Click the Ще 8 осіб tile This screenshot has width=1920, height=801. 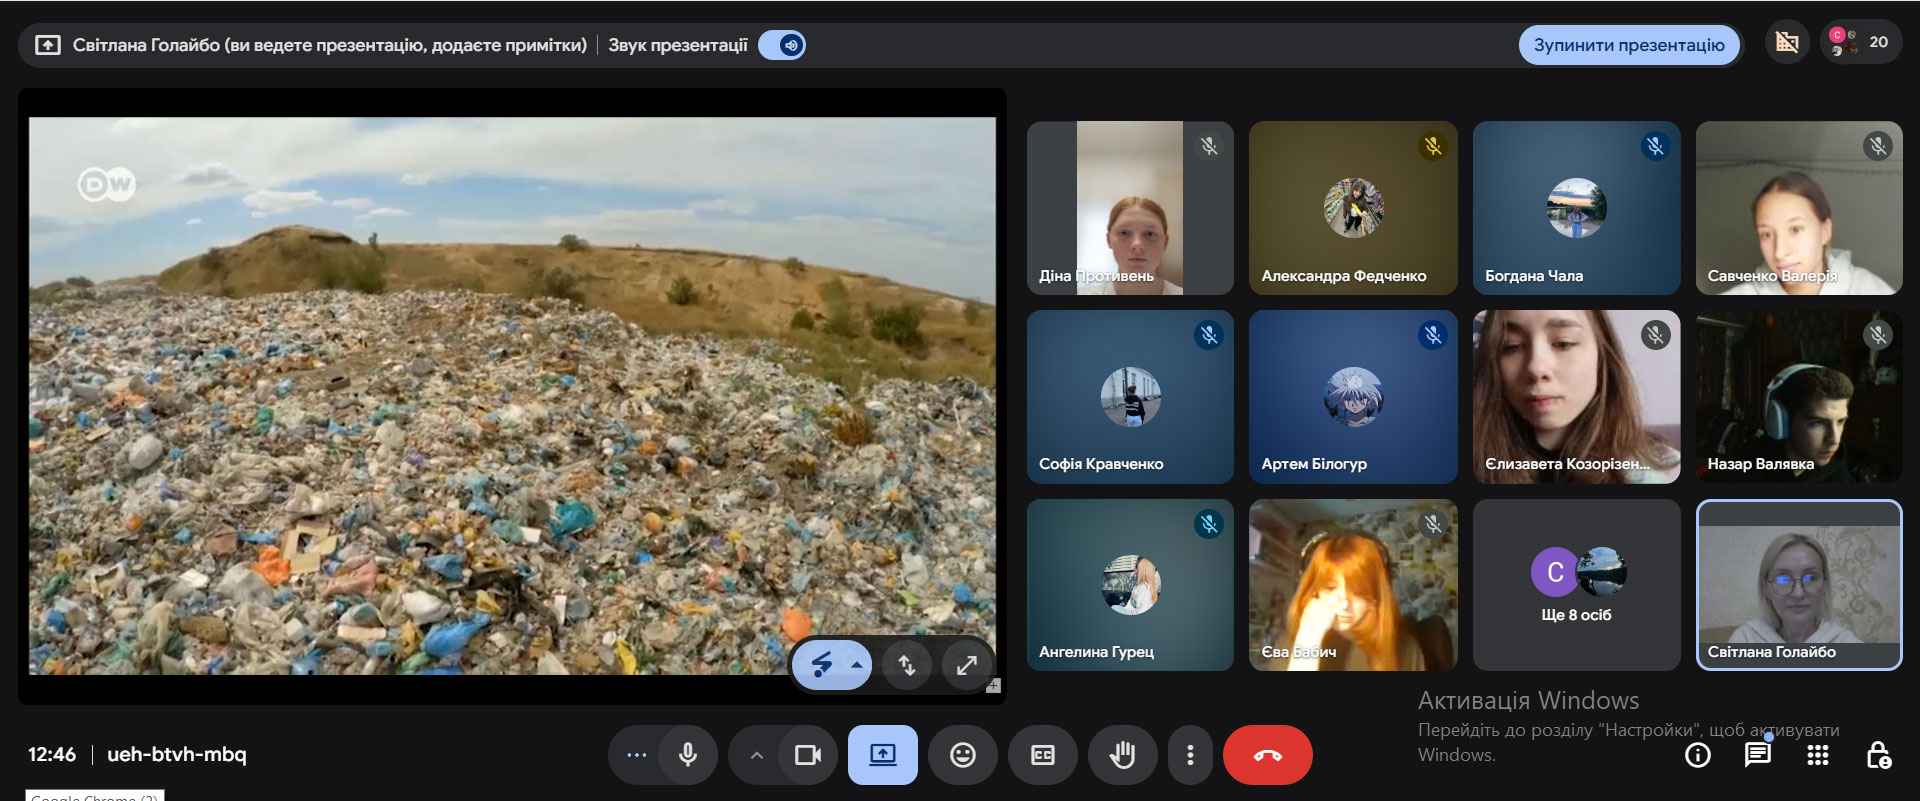point(1575,585)
